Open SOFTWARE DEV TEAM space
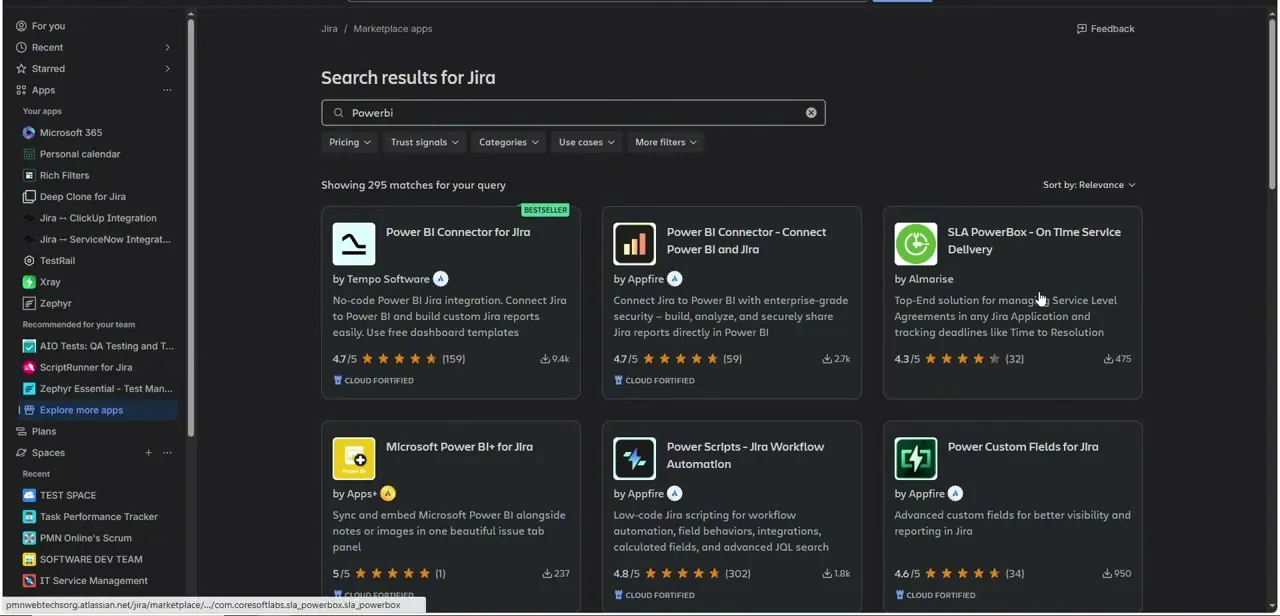The width and height of the screenshot is (1280, 616). tap(91, 560)
